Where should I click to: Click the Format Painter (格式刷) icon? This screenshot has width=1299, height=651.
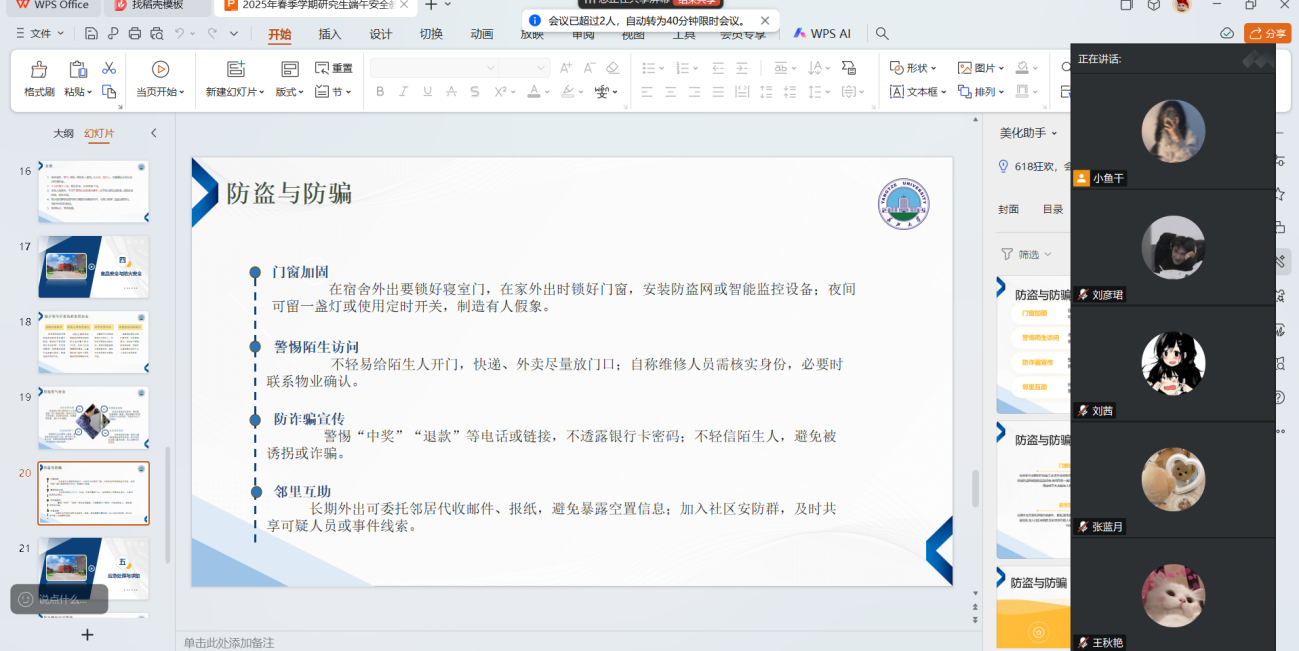(x=39, y=70)
